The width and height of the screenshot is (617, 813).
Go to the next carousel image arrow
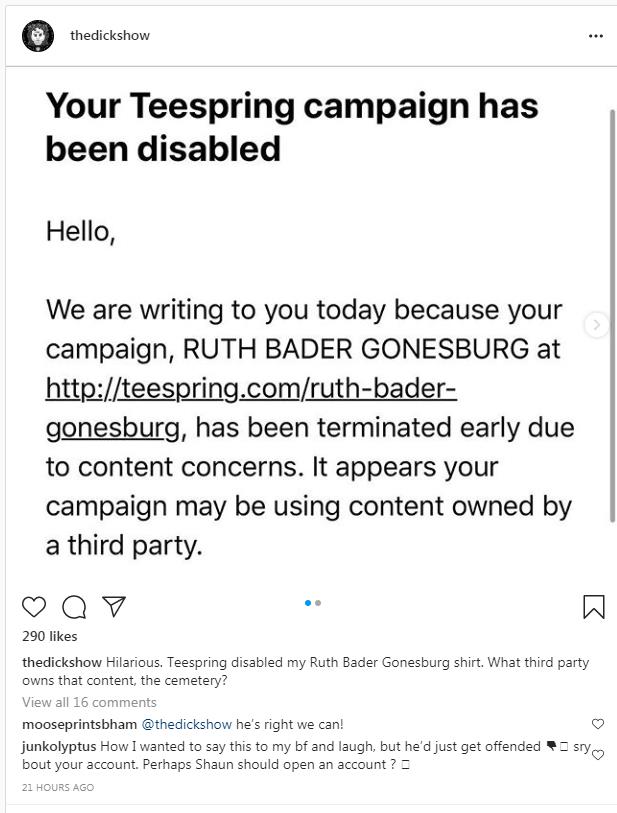[x=597, y=324]
